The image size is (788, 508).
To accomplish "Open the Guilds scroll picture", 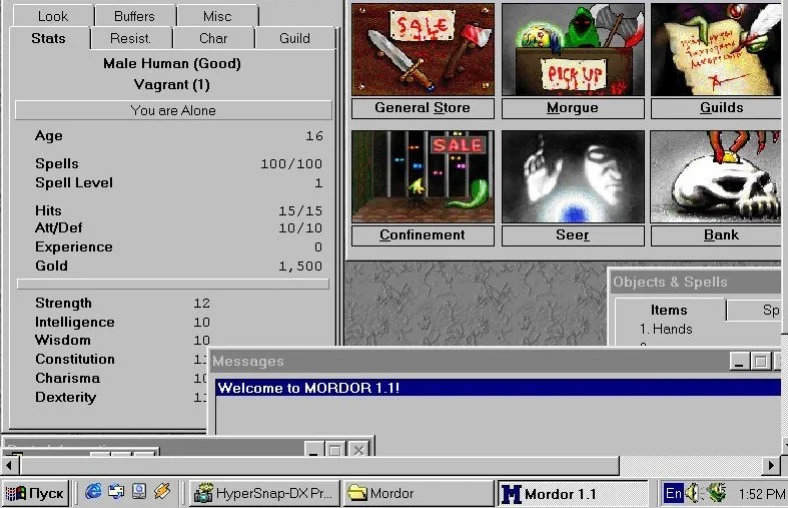I will click(718, 49).
